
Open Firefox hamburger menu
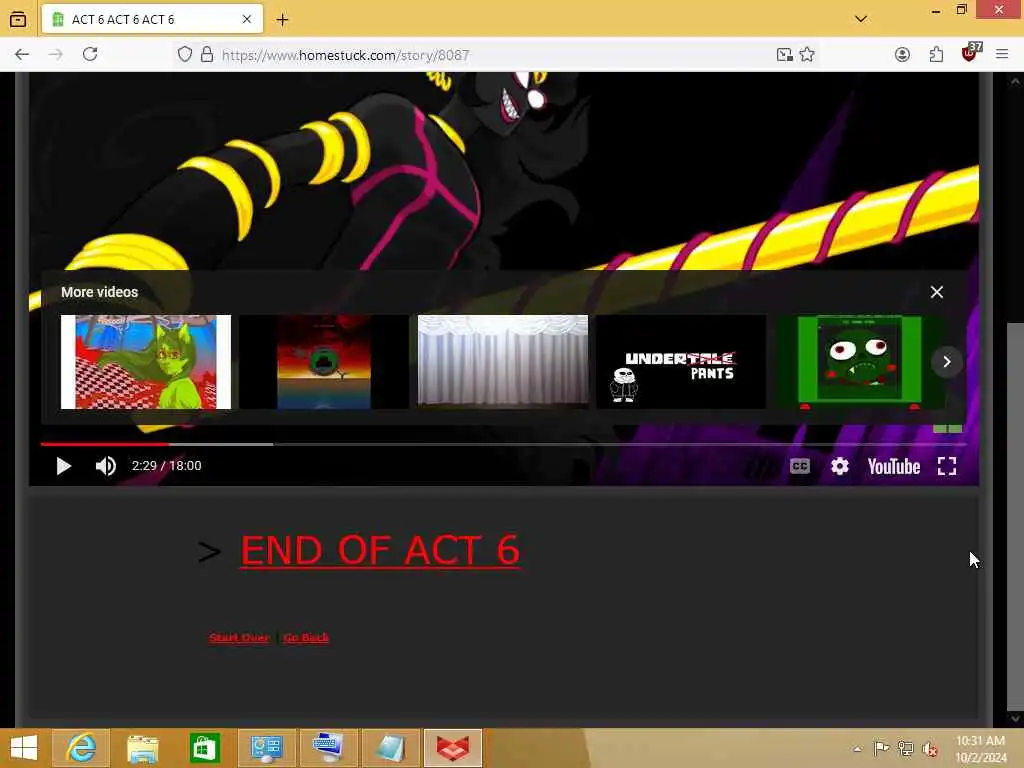(1002, 55)
